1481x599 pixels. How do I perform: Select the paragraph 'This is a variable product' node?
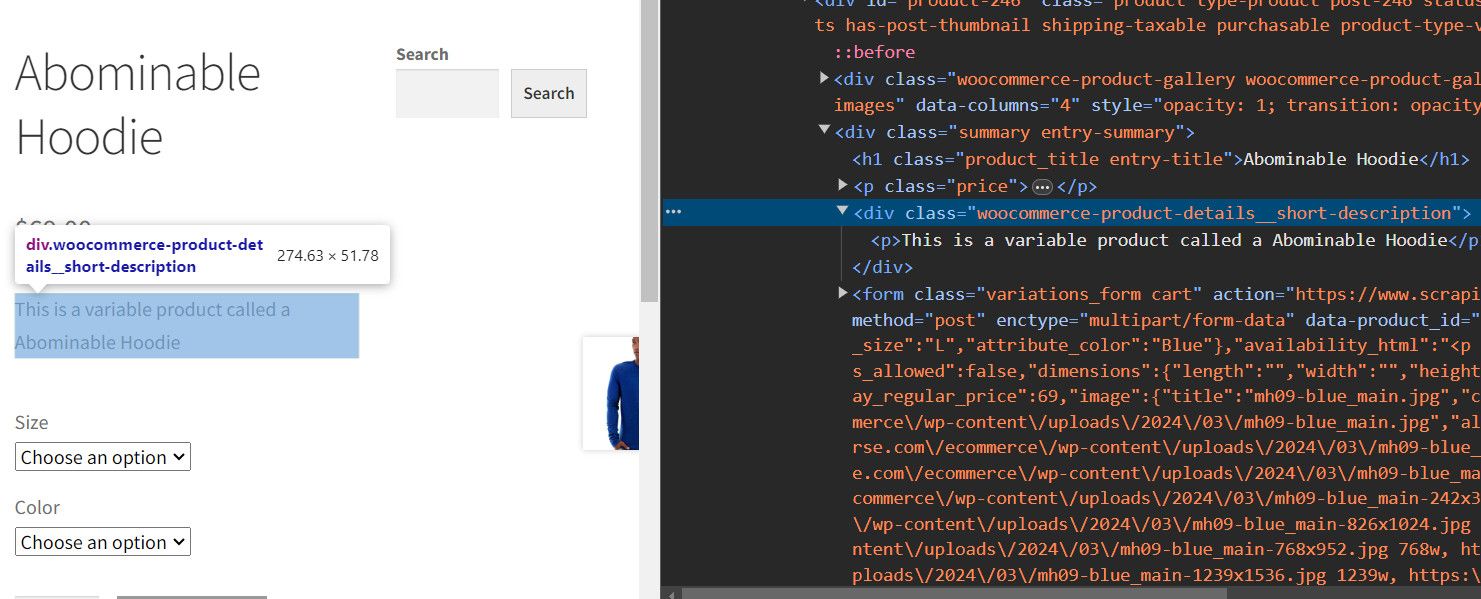click(x=1176, y=240)
